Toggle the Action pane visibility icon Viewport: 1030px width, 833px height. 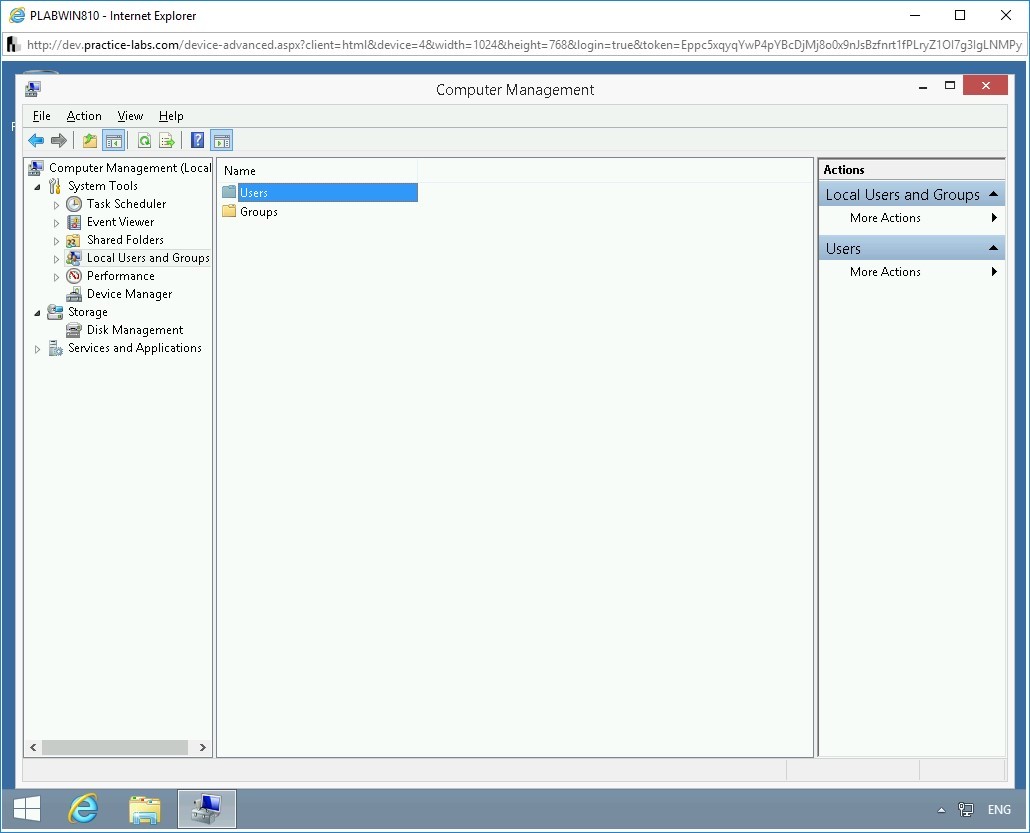(x=221, y=140)
